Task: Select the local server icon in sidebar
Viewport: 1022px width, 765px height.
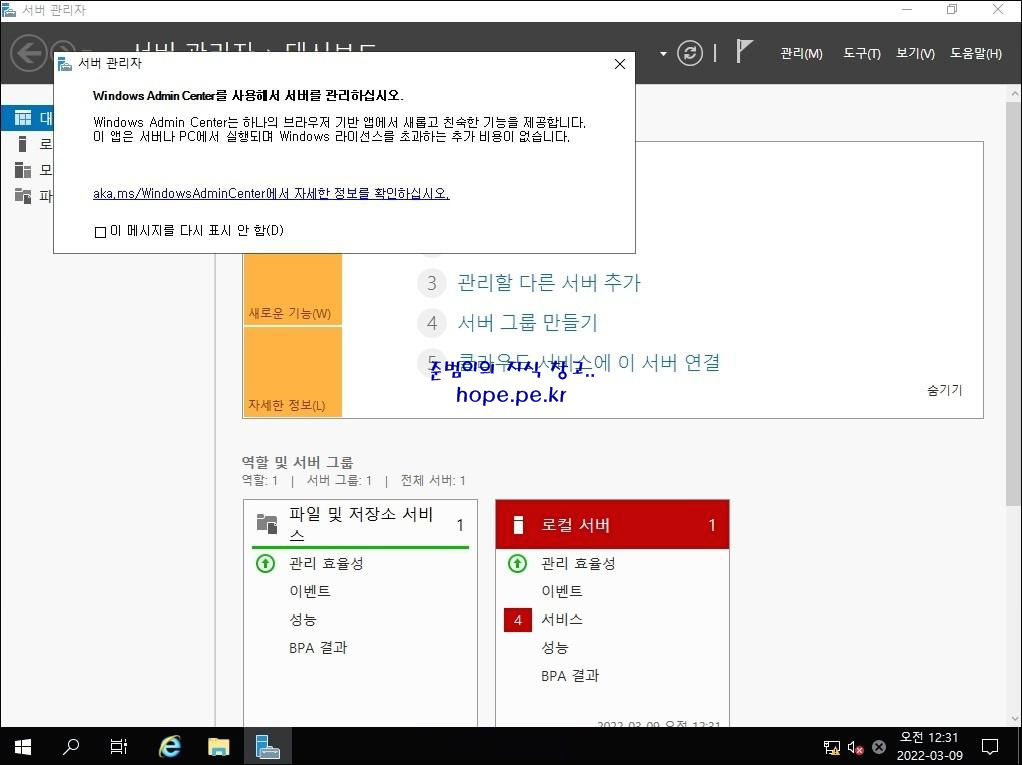Action: [22, 144]
